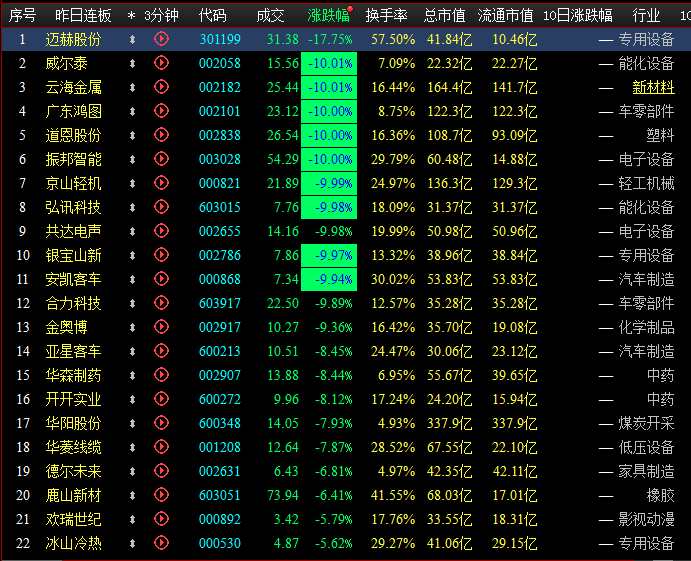Sort by 换手率 column header
Image resolution: width=691 pixels, height=561 pixels.
tap(386, 15)
